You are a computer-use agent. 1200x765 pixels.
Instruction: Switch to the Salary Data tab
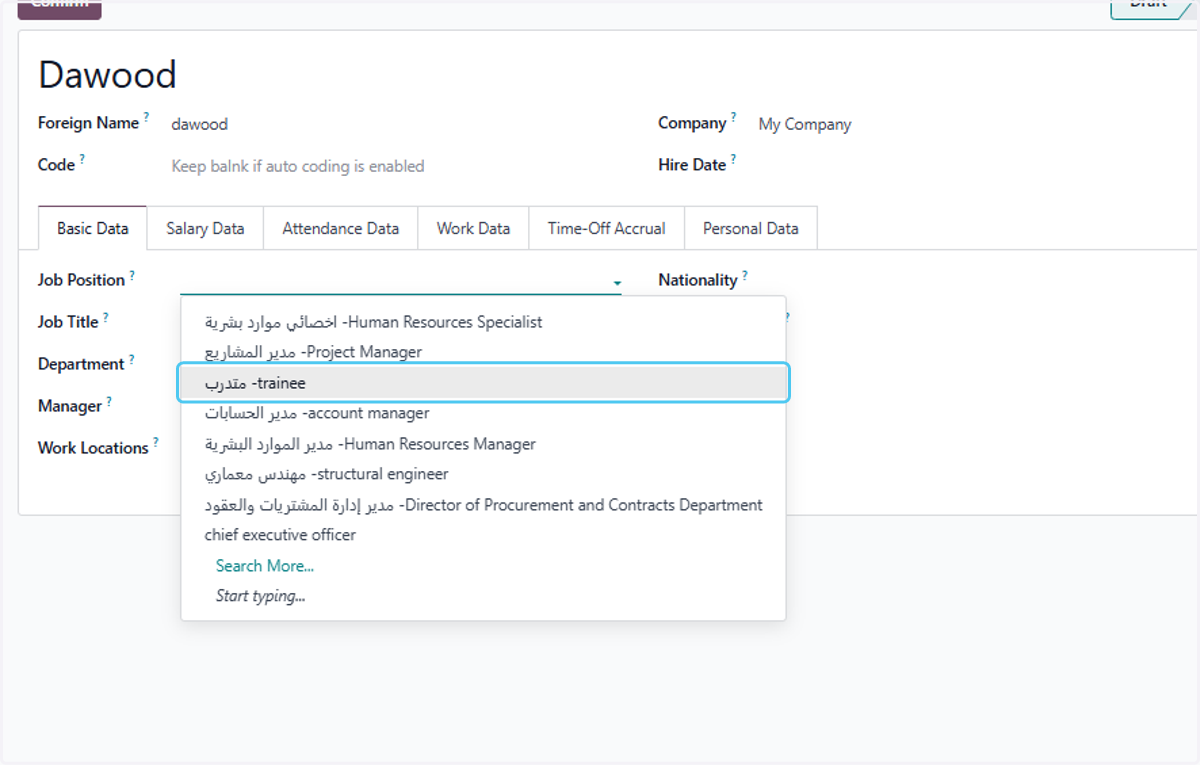click(205, 228)
